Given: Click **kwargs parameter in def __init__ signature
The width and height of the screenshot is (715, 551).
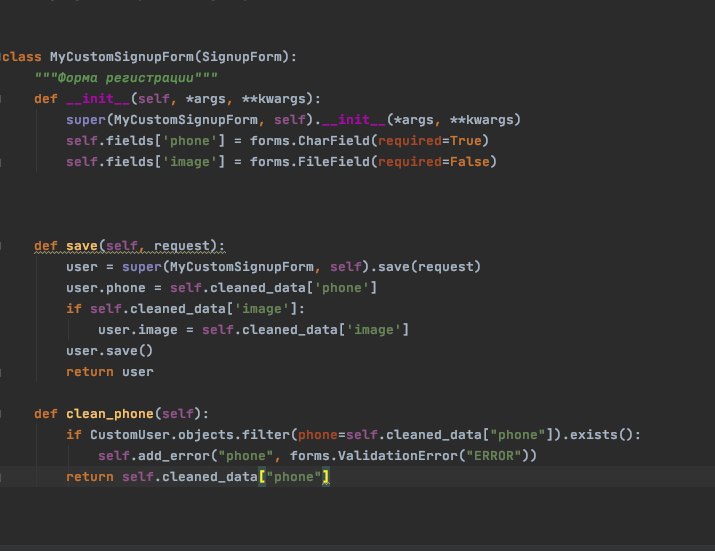Looking at the screenshot, I should [x=274, y=99].
